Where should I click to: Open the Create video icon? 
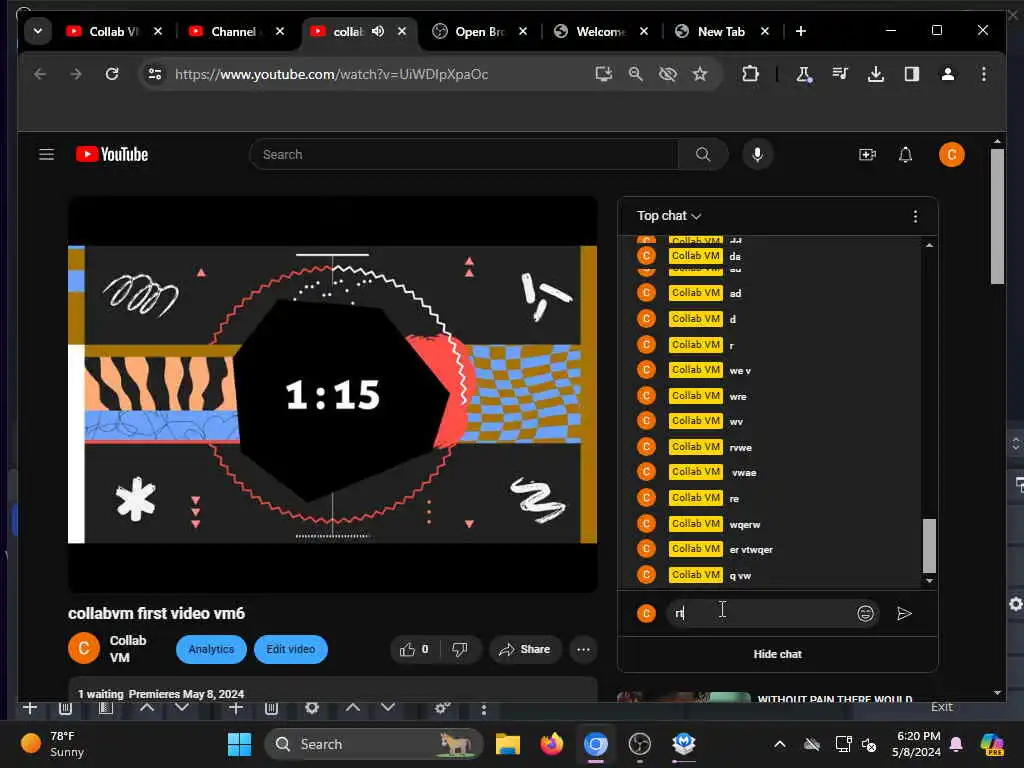pos(867,155)
